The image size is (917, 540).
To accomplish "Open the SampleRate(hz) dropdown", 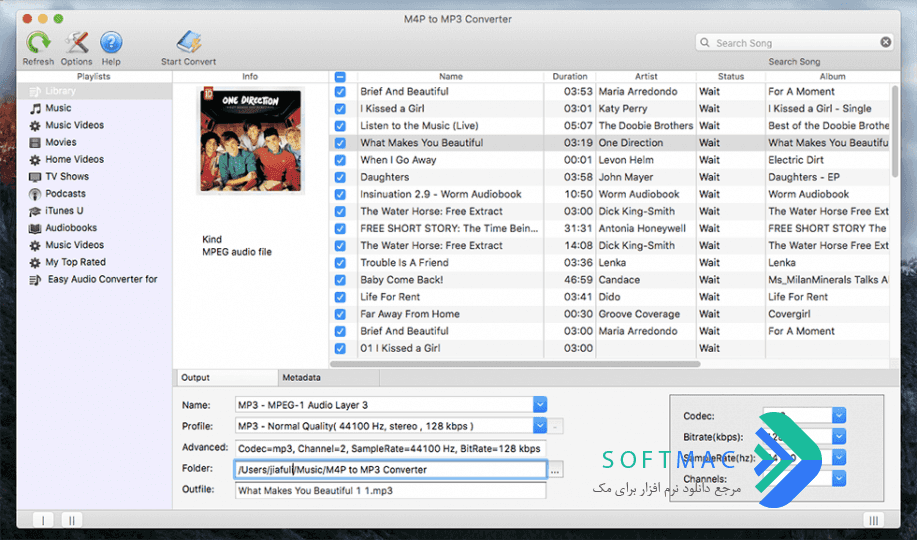I will 839,458.
